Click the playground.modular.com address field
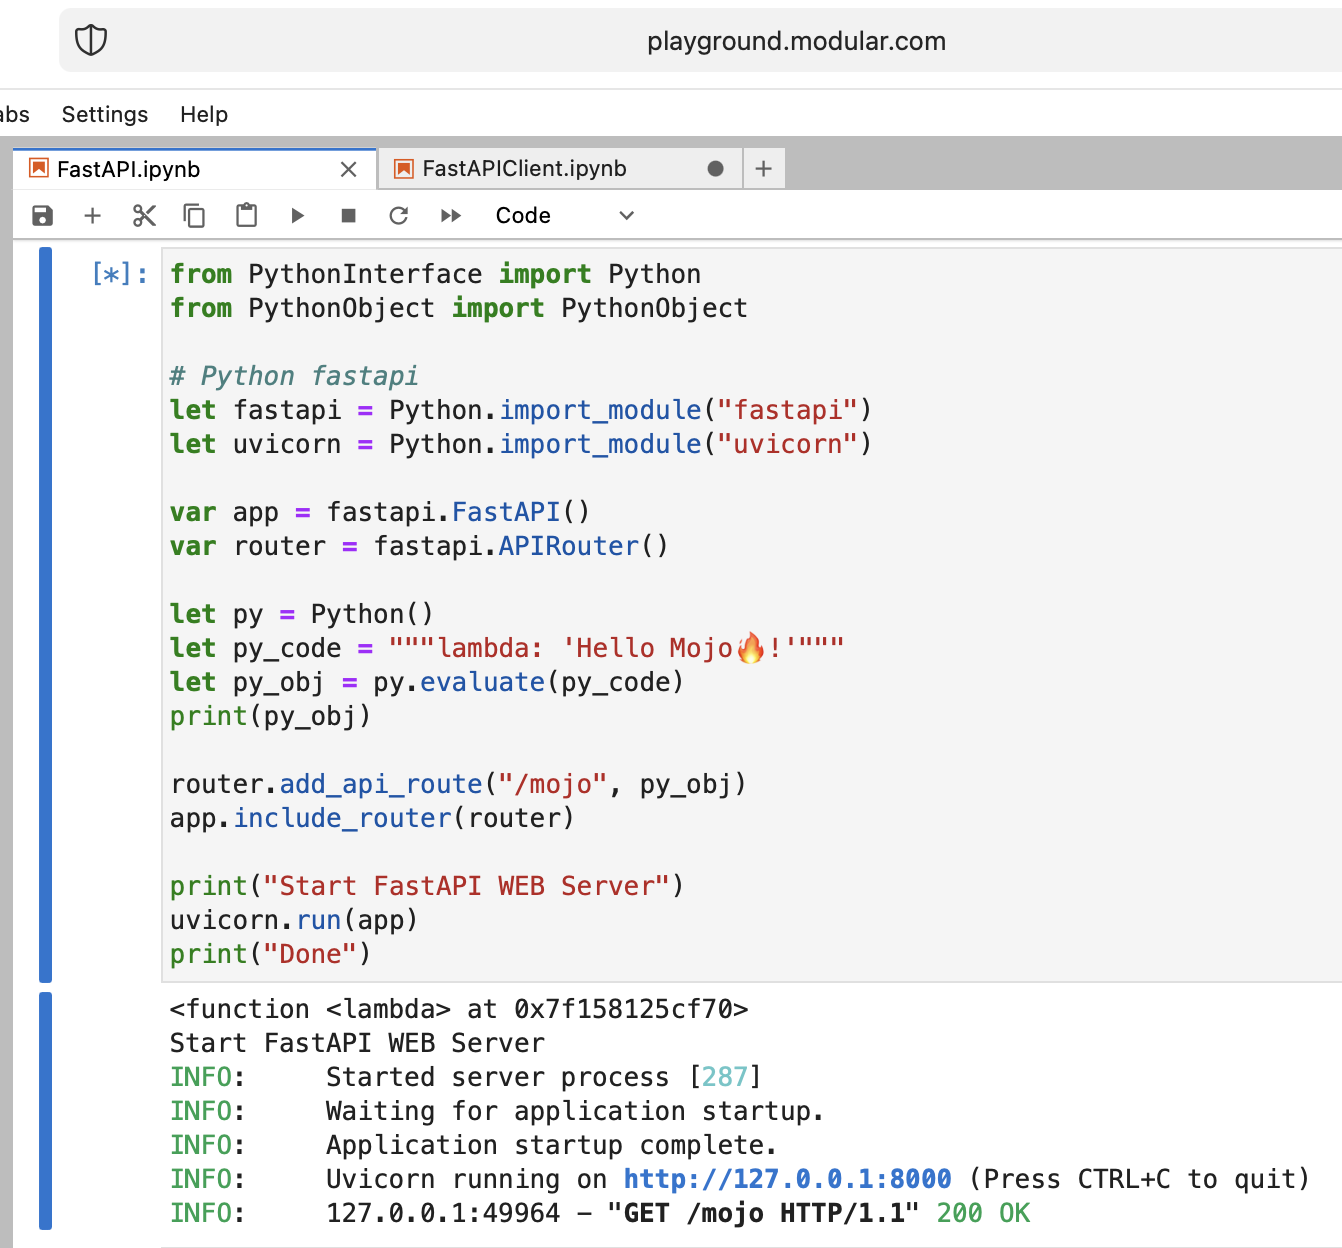1342x1248 pixels. pyautogui.click(x=796, y=41)
